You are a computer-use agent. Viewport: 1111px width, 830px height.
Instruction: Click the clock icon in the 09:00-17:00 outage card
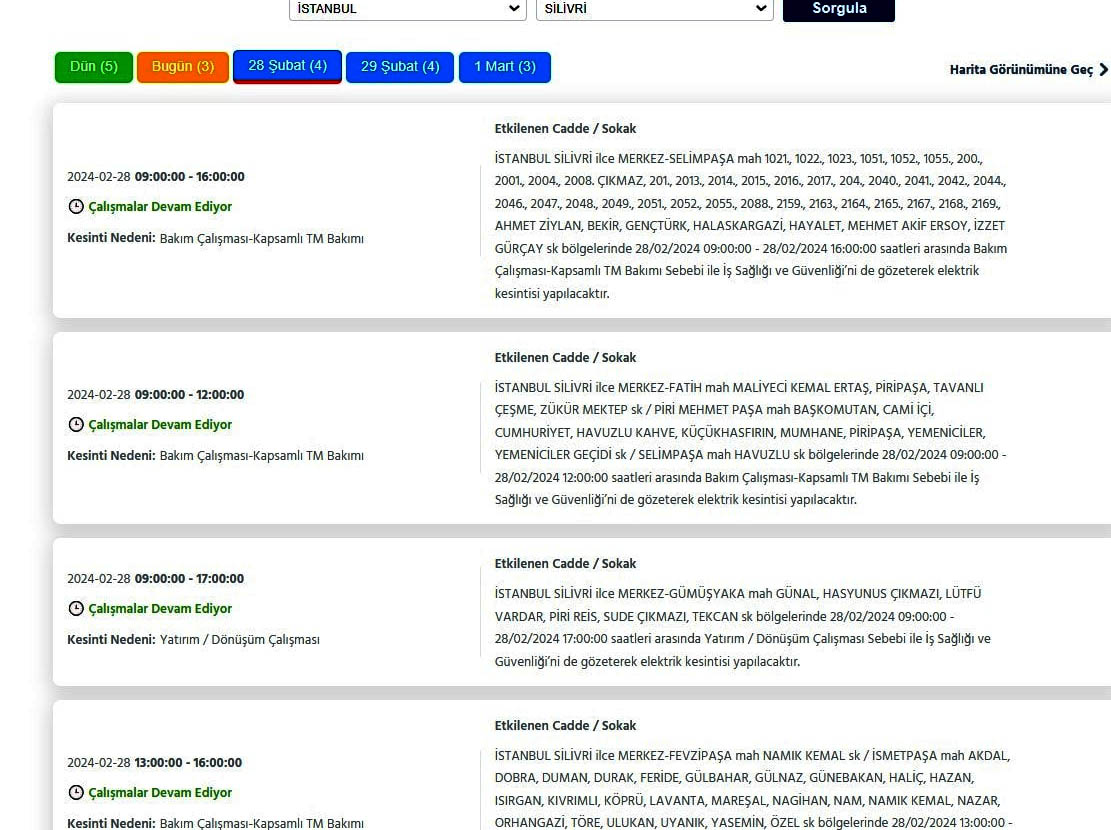[x=75, y=609]
